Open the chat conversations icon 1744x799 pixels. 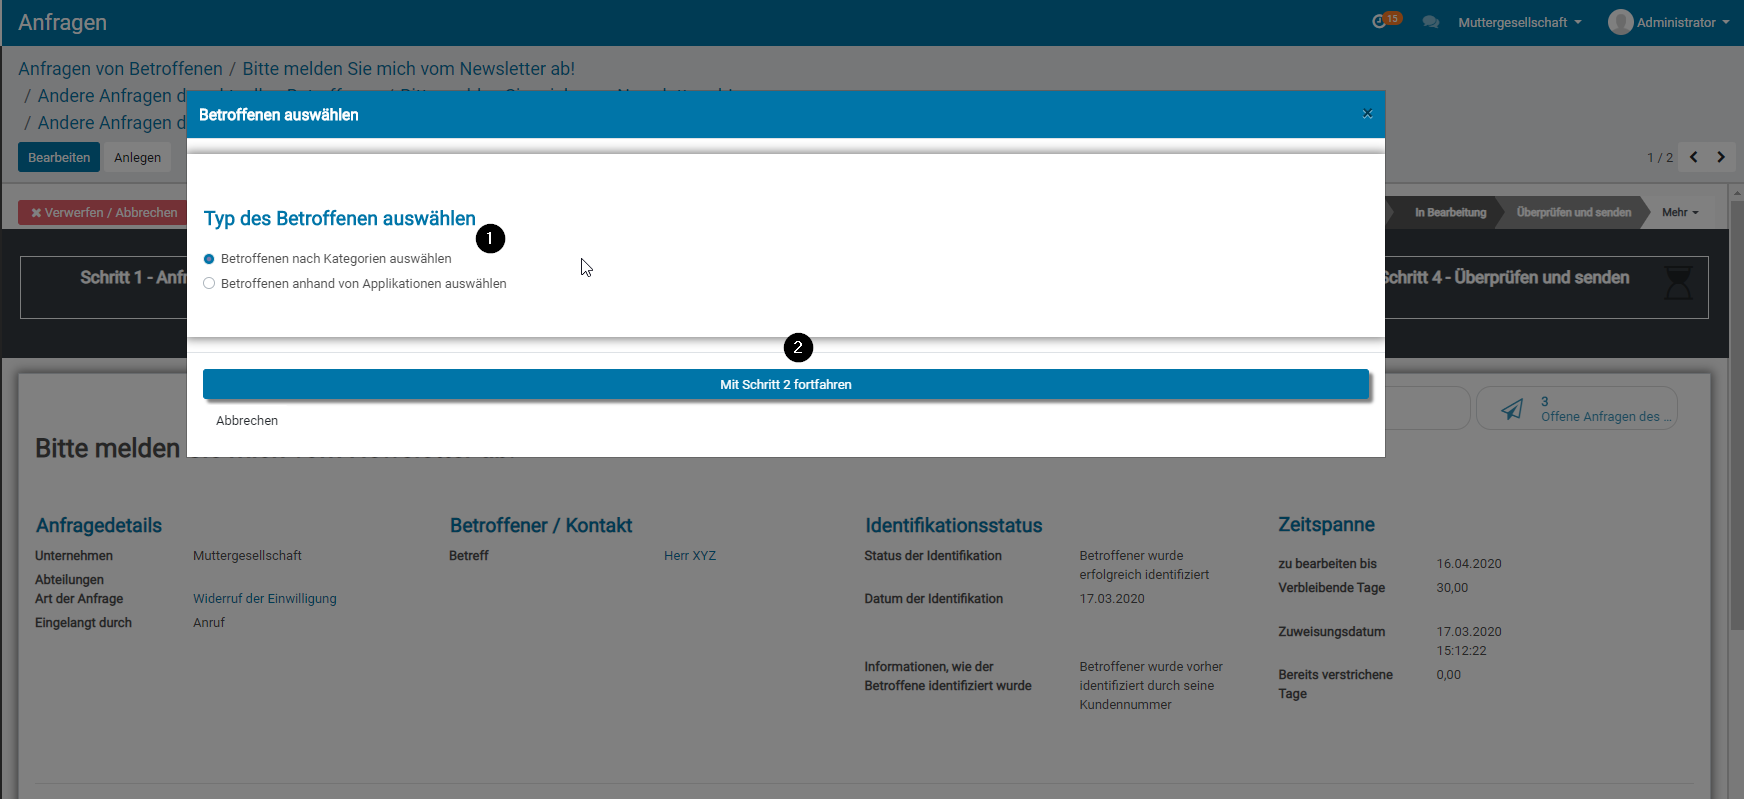1431,22
